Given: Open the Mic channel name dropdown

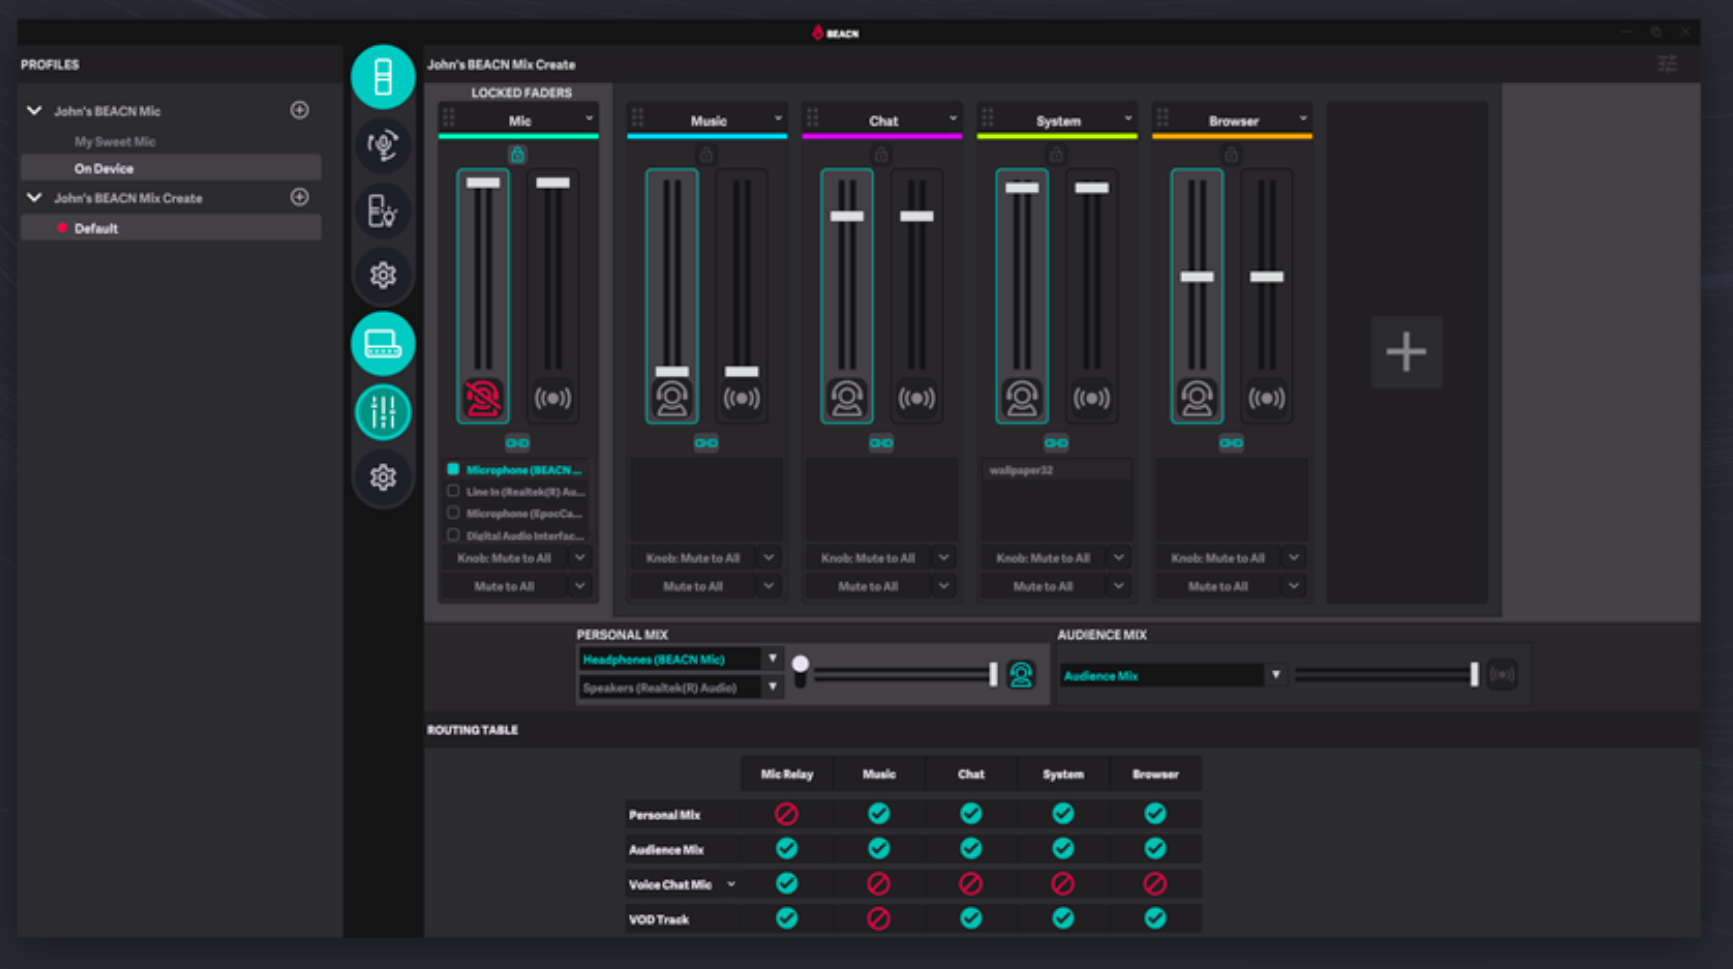Looking at the screenshot, I should [x=589, y=119].
